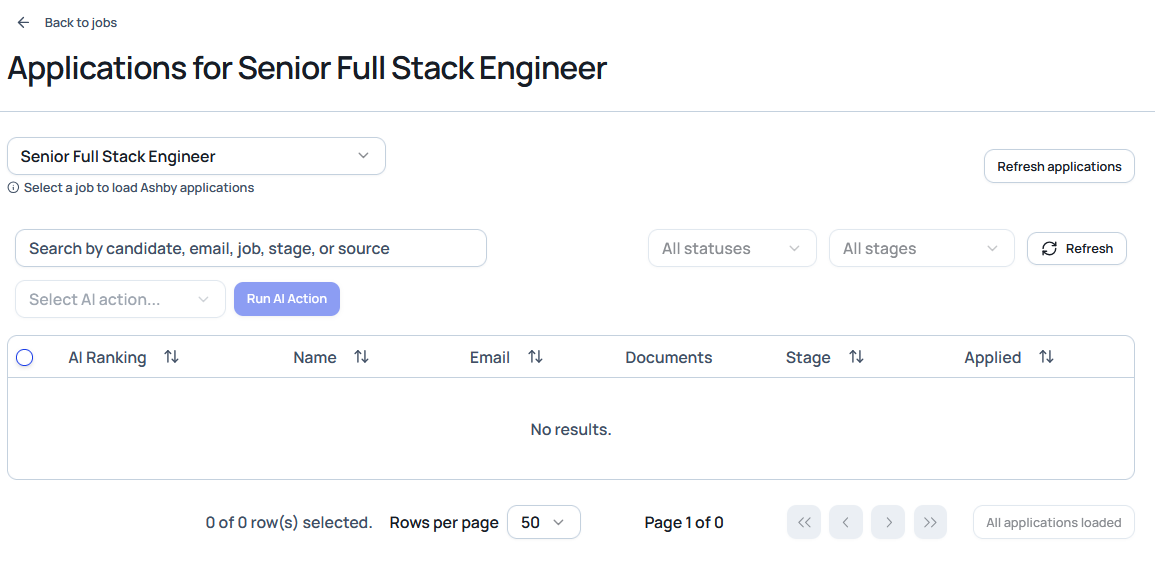Click the back arrow icon

coord(23,22)
